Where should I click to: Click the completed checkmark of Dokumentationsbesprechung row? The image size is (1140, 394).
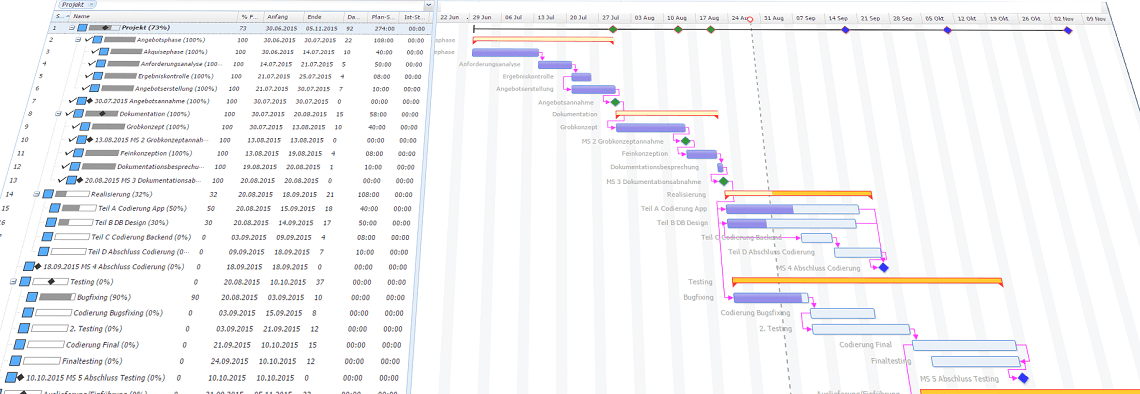(65, 166)
